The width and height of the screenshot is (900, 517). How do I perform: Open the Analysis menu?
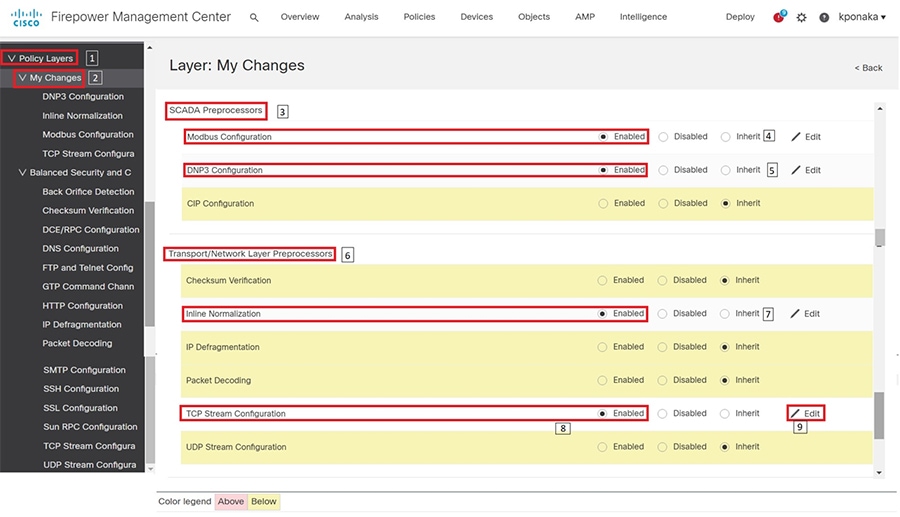coord(361,17)
